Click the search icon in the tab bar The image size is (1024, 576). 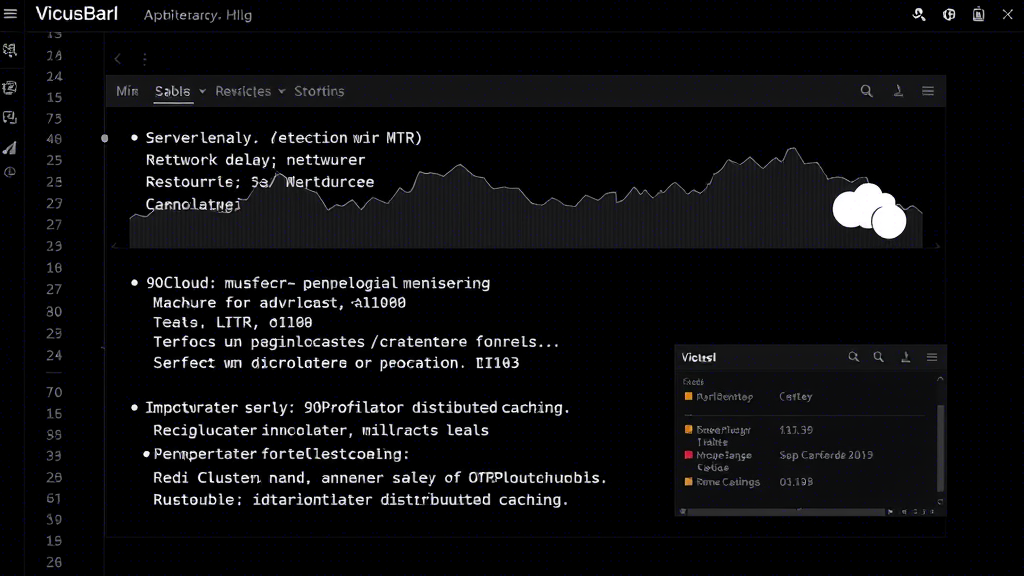(867, 91)
